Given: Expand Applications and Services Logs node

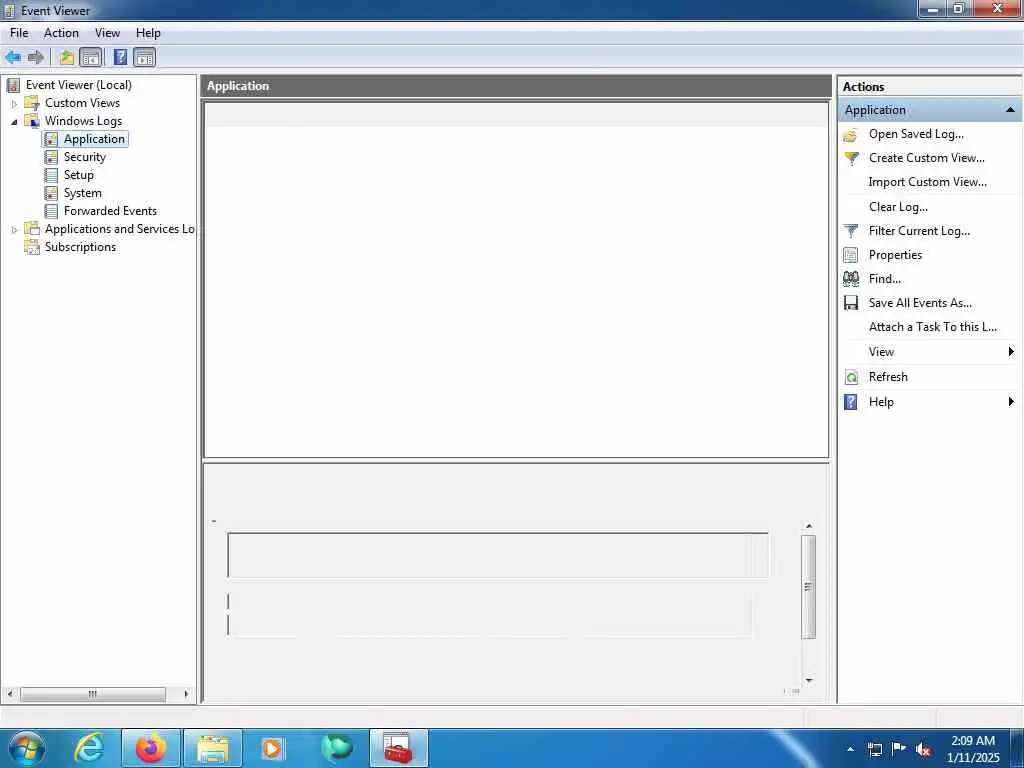Looking at the screenshot, I should pos(14,230).
